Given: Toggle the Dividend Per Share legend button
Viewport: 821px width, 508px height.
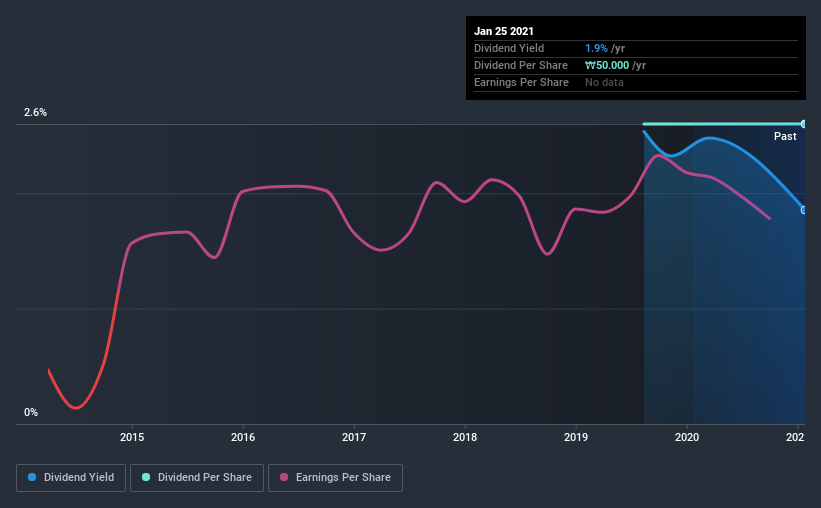Looking at the screenshot, I should click(x=197, y=478).
